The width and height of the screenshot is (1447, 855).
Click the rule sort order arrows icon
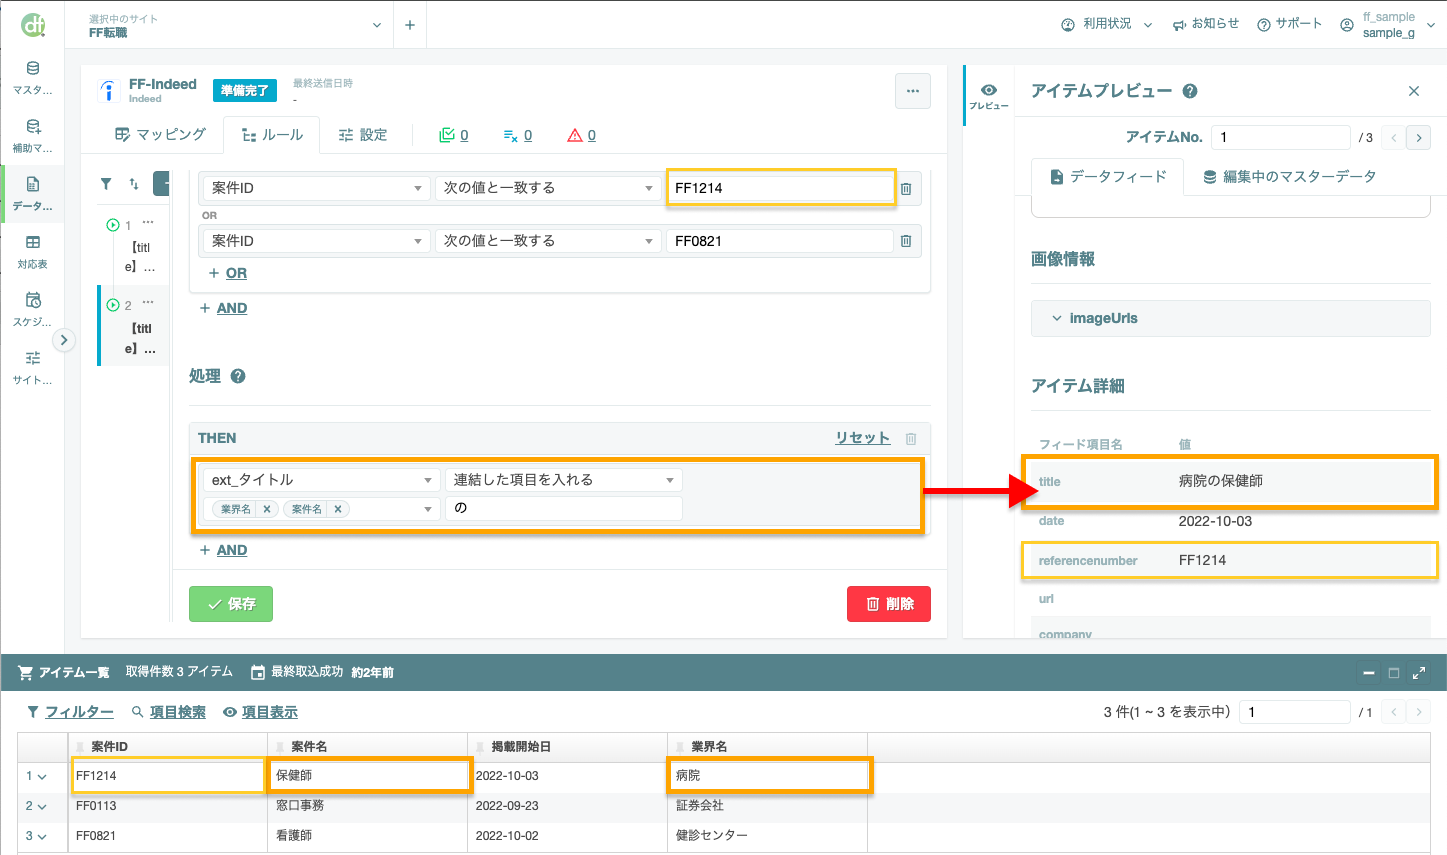(x=134, y=184)
